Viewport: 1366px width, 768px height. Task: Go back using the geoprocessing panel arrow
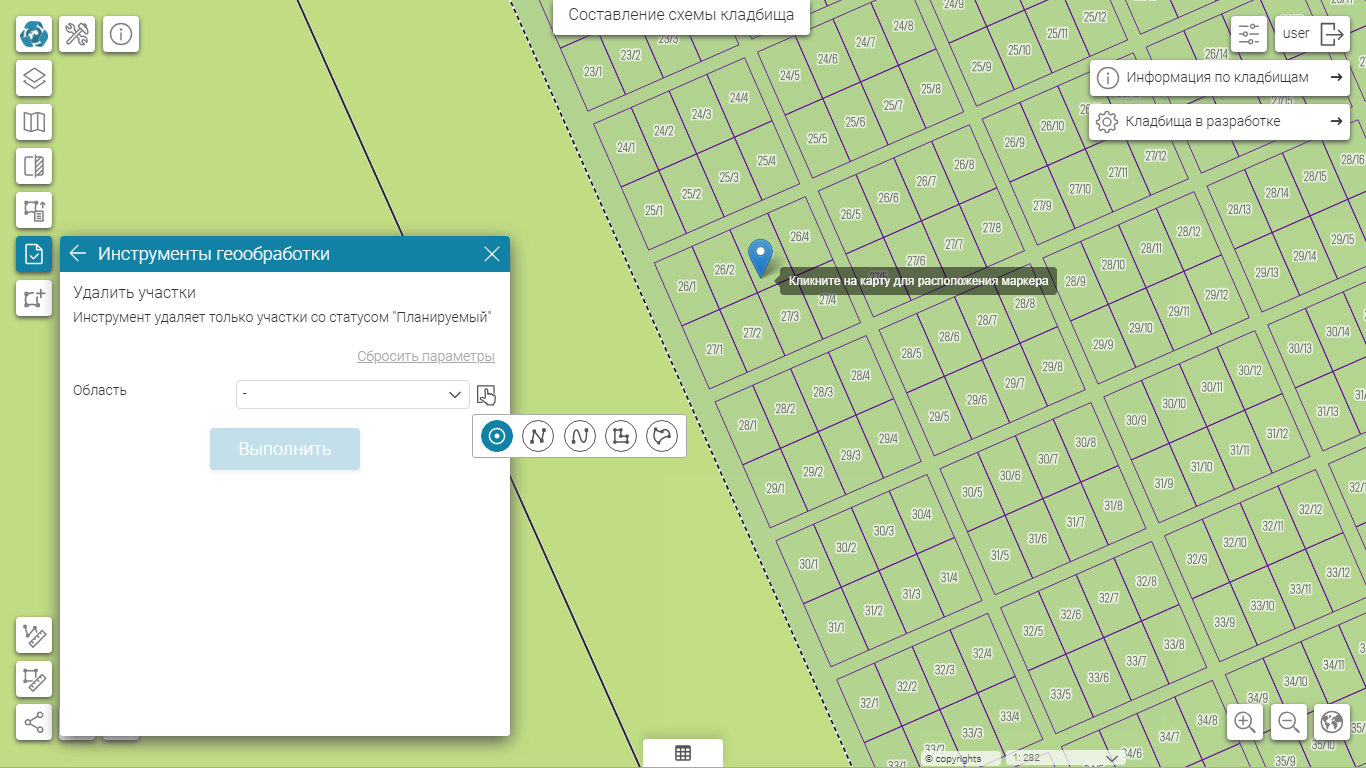[x=78, y=254]
